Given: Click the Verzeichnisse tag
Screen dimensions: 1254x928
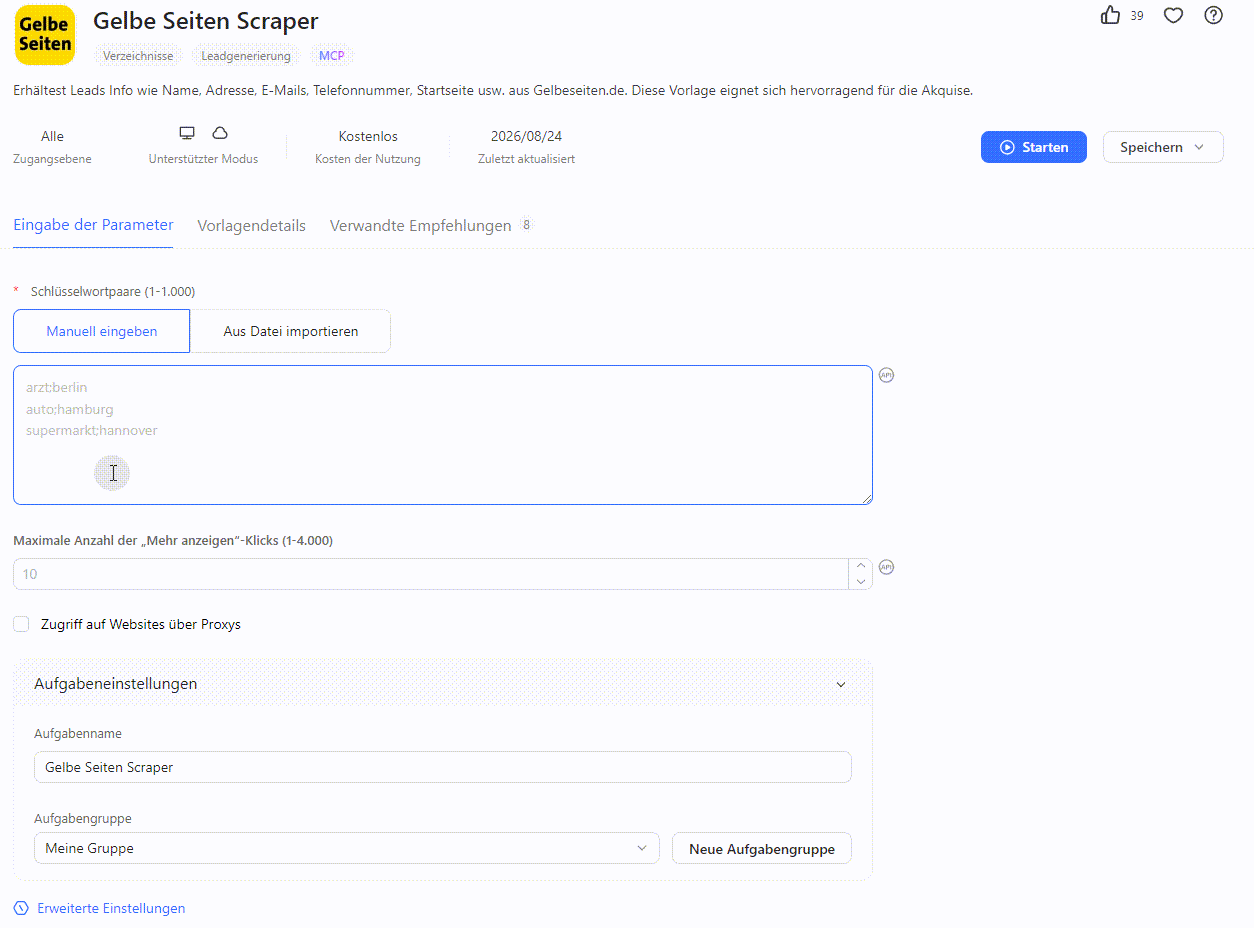Looking at the screenshot, I should pyautogui.click(x=138, y=56).
